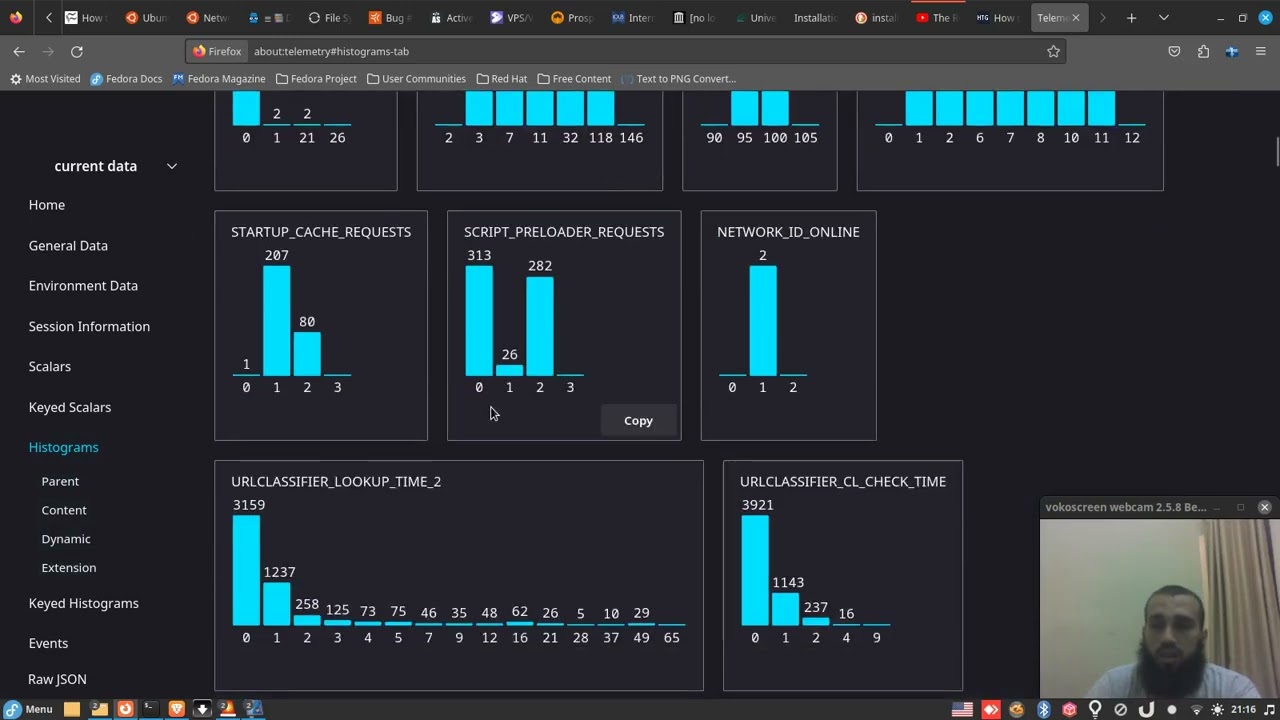Expand the list all tabs dropdown
Screen dimensions: 1280x720
tap(1163, 17)
